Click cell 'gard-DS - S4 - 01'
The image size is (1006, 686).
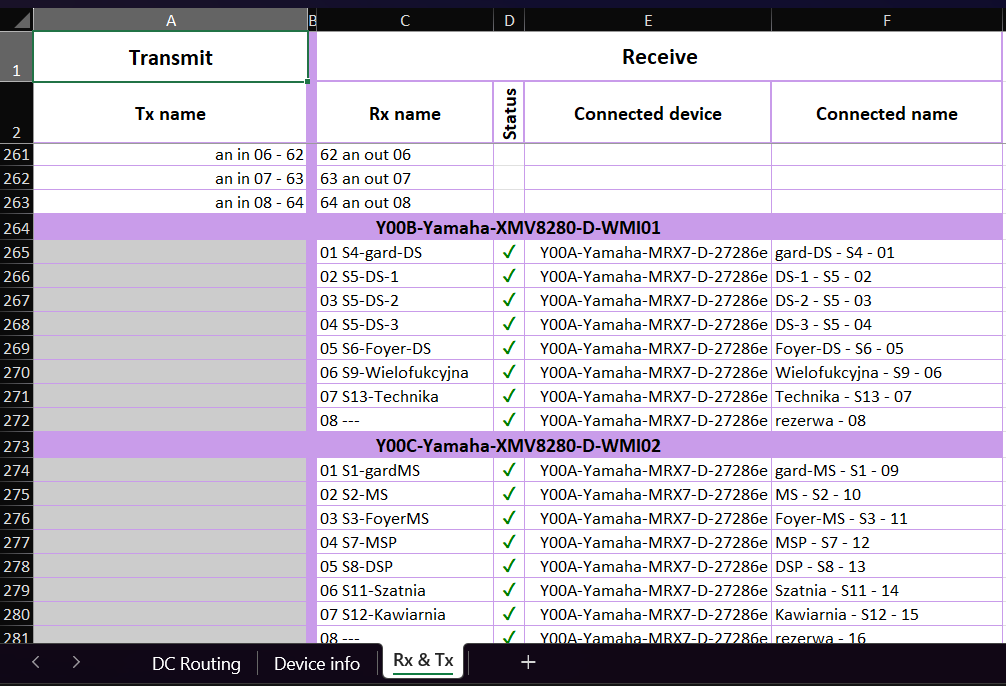[x=887, y=252]
